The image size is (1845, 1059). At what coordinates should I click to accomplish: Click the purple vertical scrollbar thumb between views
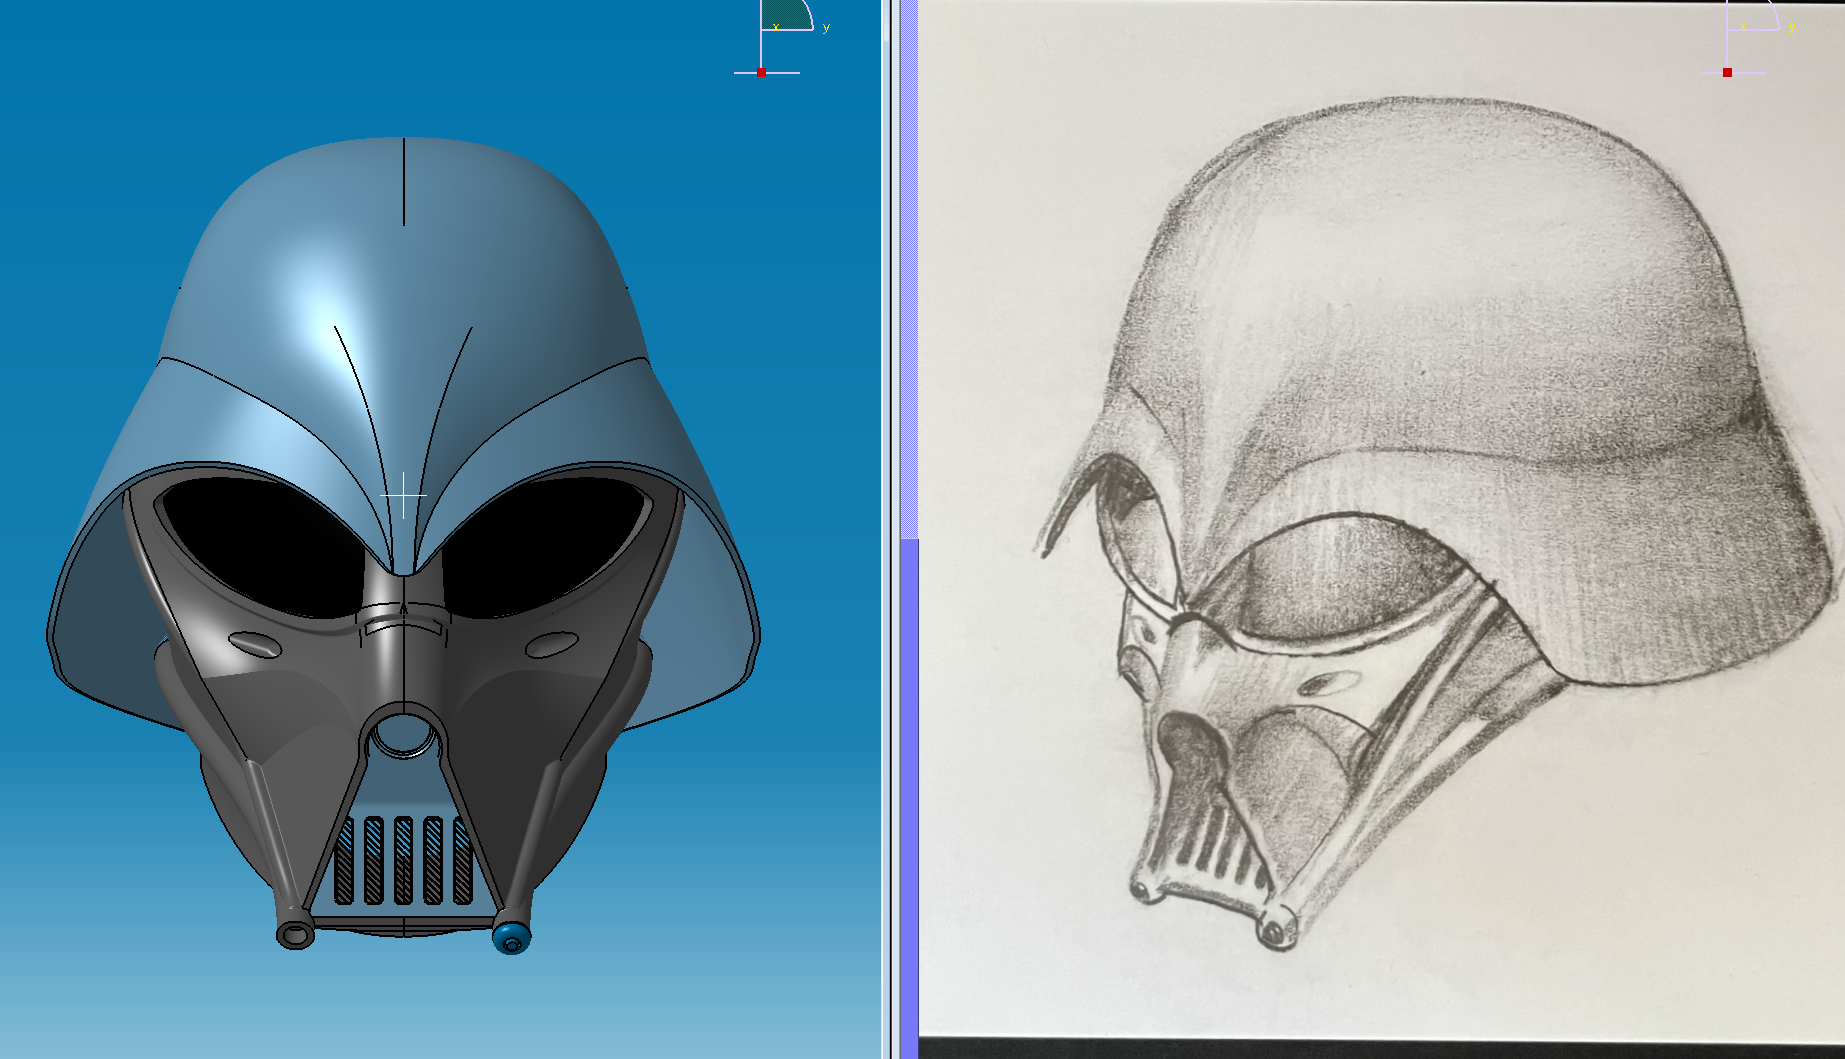[x=910, y=798]
